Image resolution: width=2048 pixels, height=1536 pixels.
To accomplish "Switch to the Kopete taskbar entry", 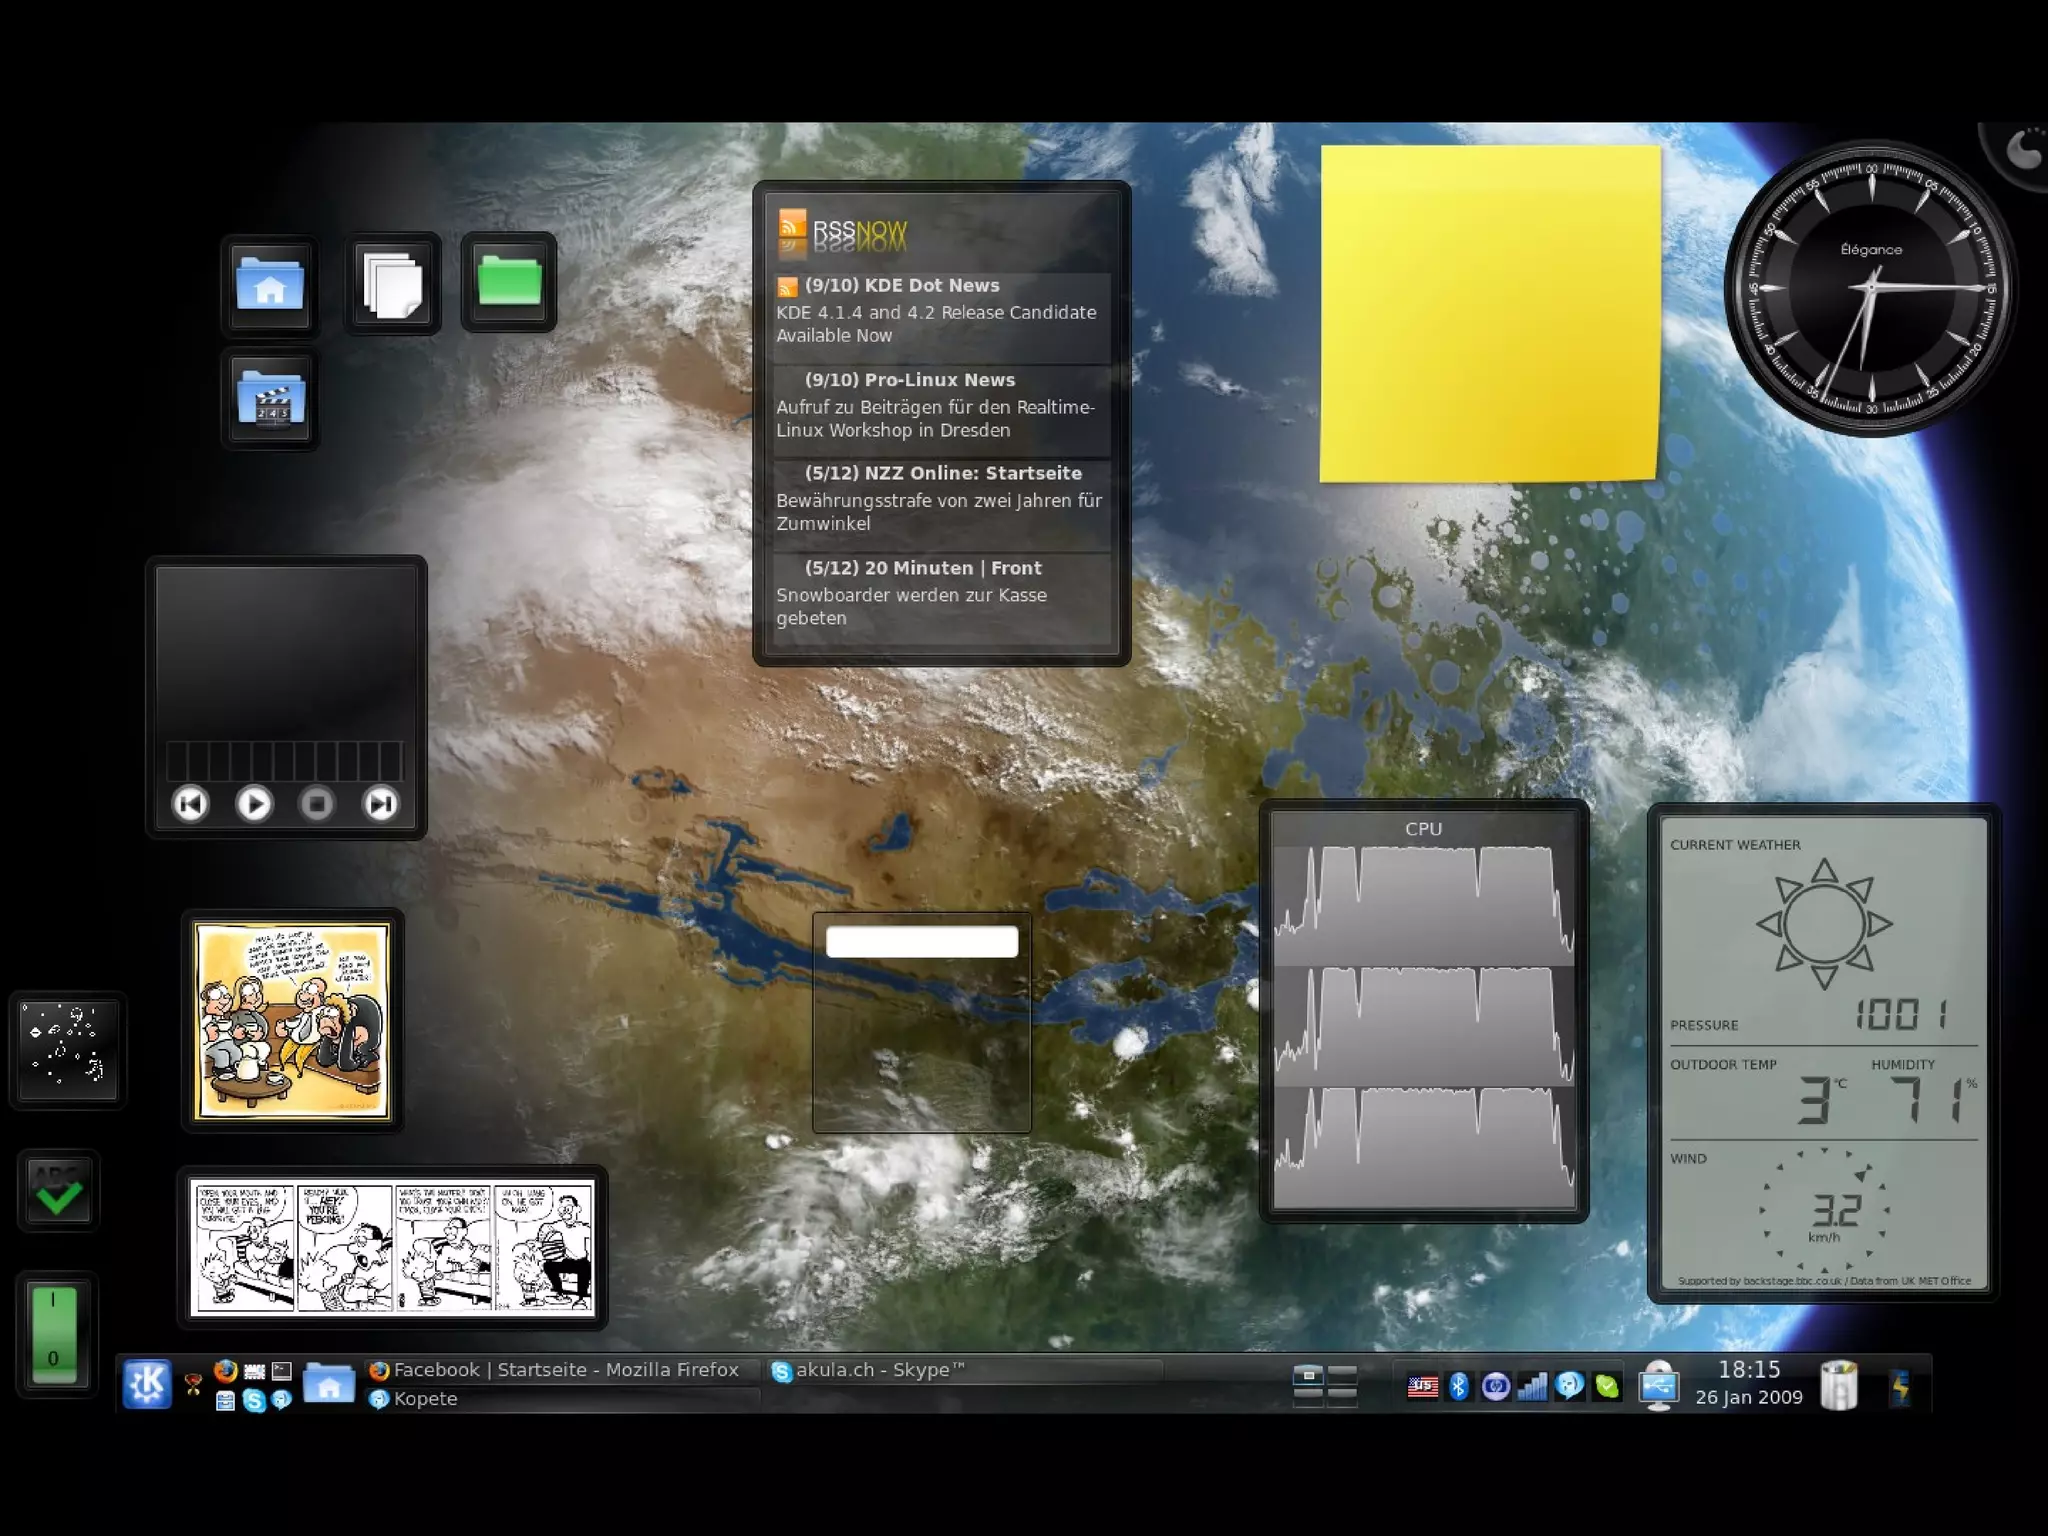I will coord(425,1399).
